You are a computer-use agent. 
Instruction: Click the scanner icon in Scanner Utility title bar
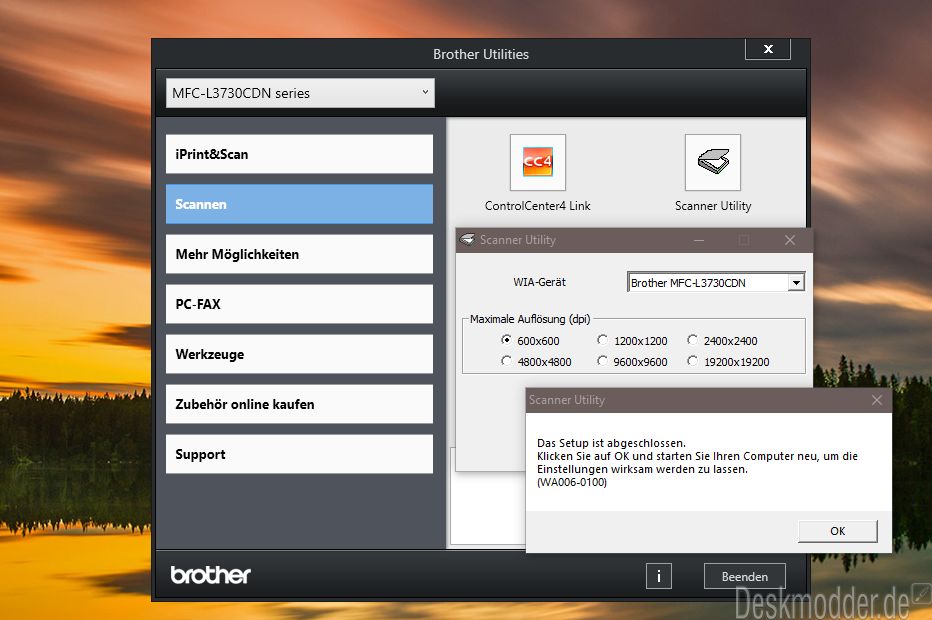(468, 240)
